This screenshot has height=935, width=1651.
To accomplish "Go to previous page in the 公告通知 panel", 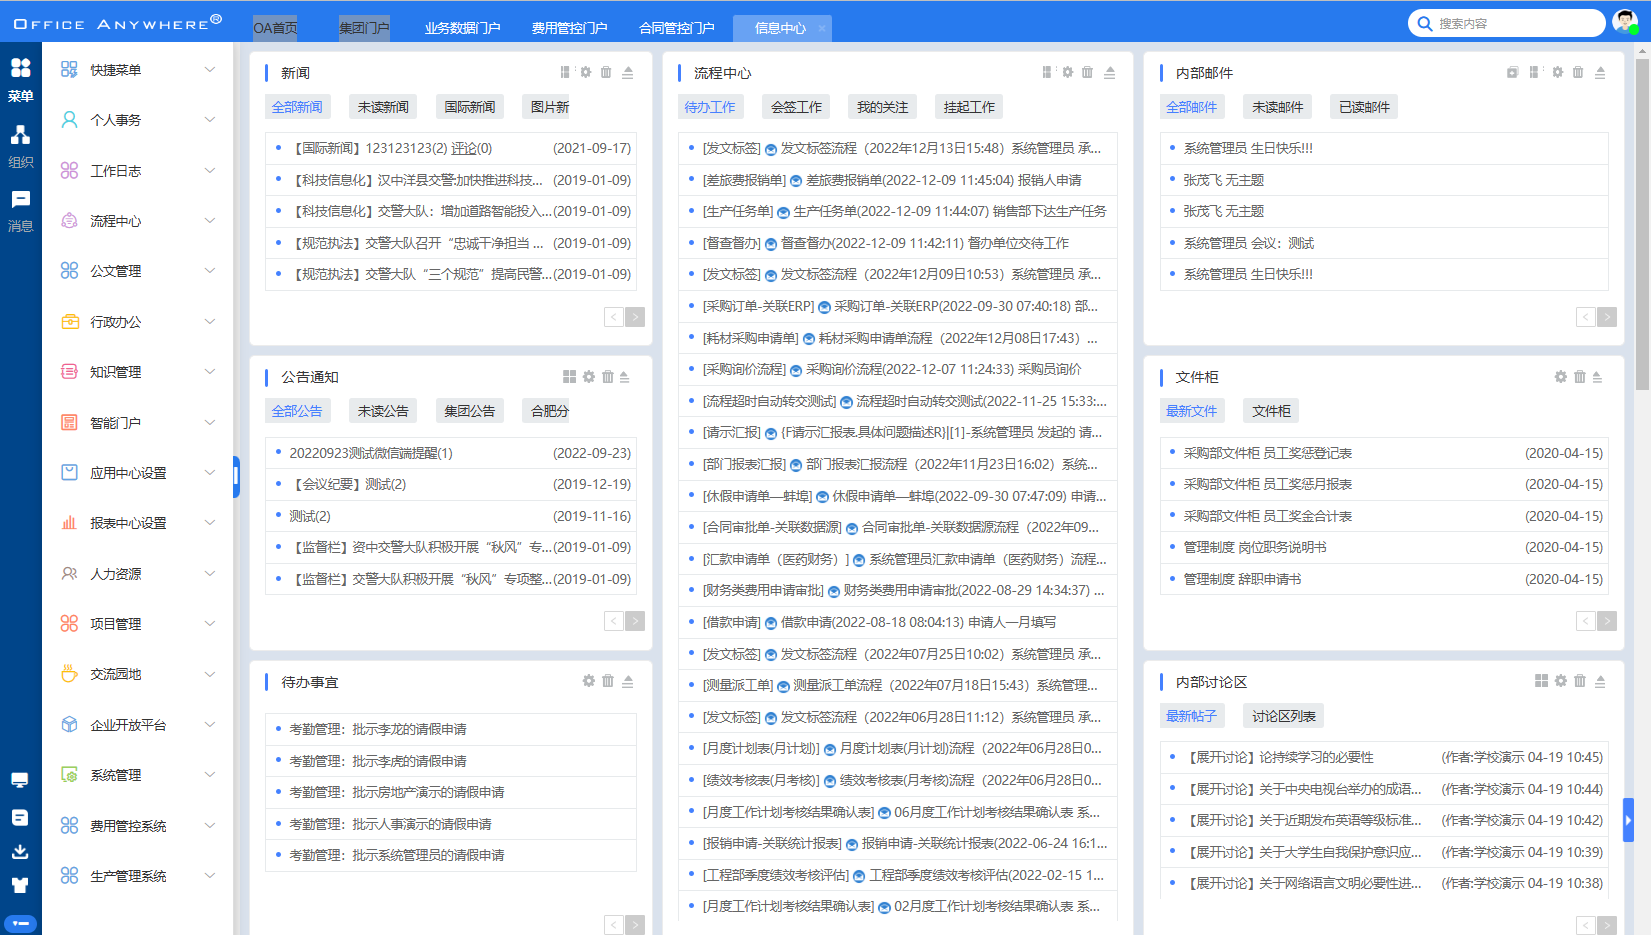I will point(615,621).
